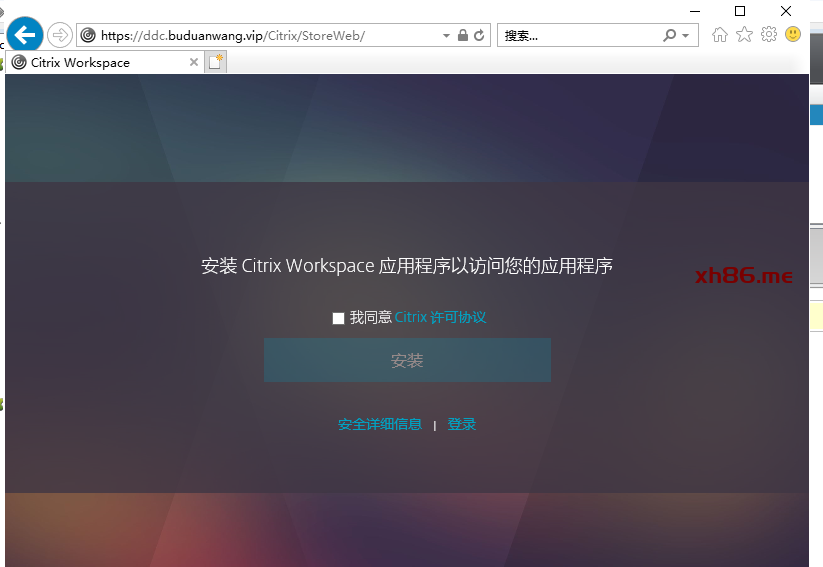Click the heading 安装 Citrix Workspace 应用程序以访问您的应用程序
The image size is (823, 567).
[407, 266]
